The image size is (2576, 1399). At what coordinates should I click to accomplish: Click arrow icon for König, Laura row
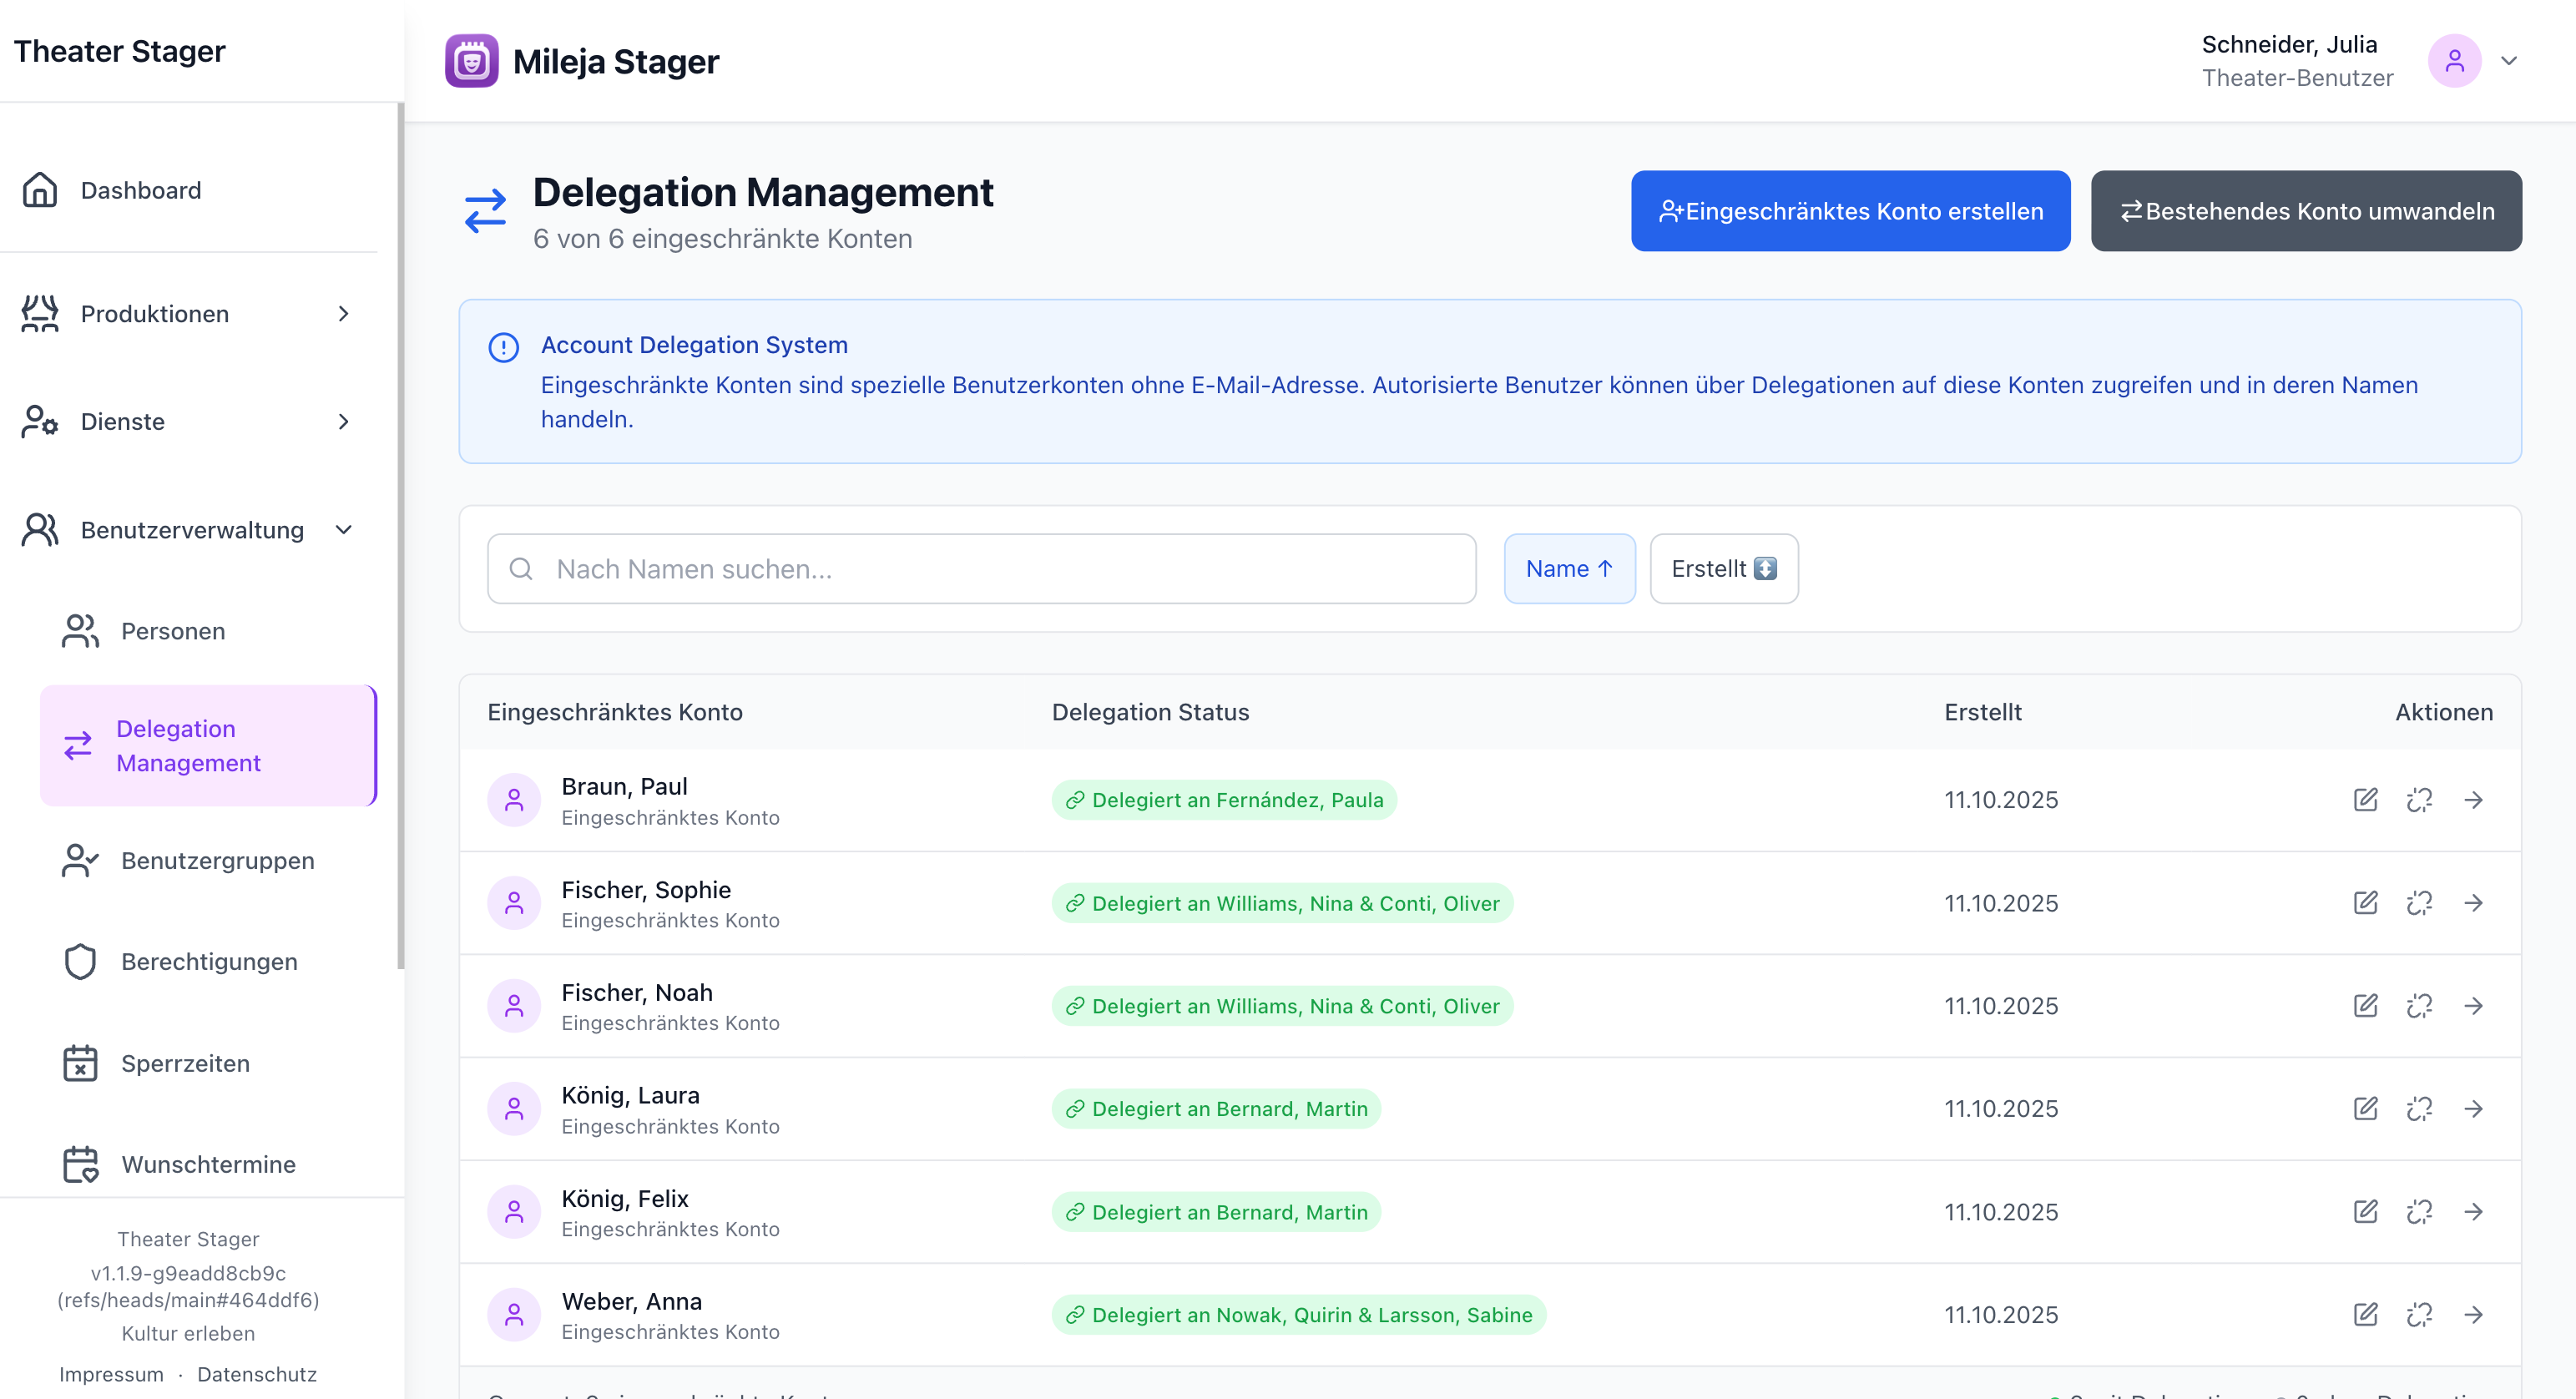pos(2473,1108)
